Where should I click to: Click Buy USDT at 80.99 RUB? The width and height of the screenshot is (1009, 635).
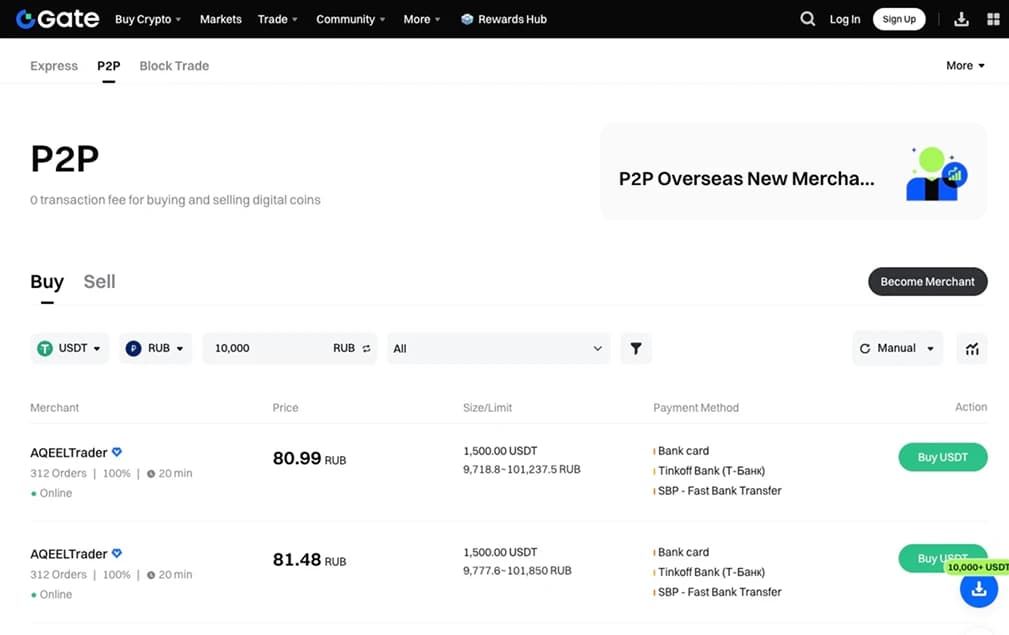pyautogui.click(x=942, y=457)
